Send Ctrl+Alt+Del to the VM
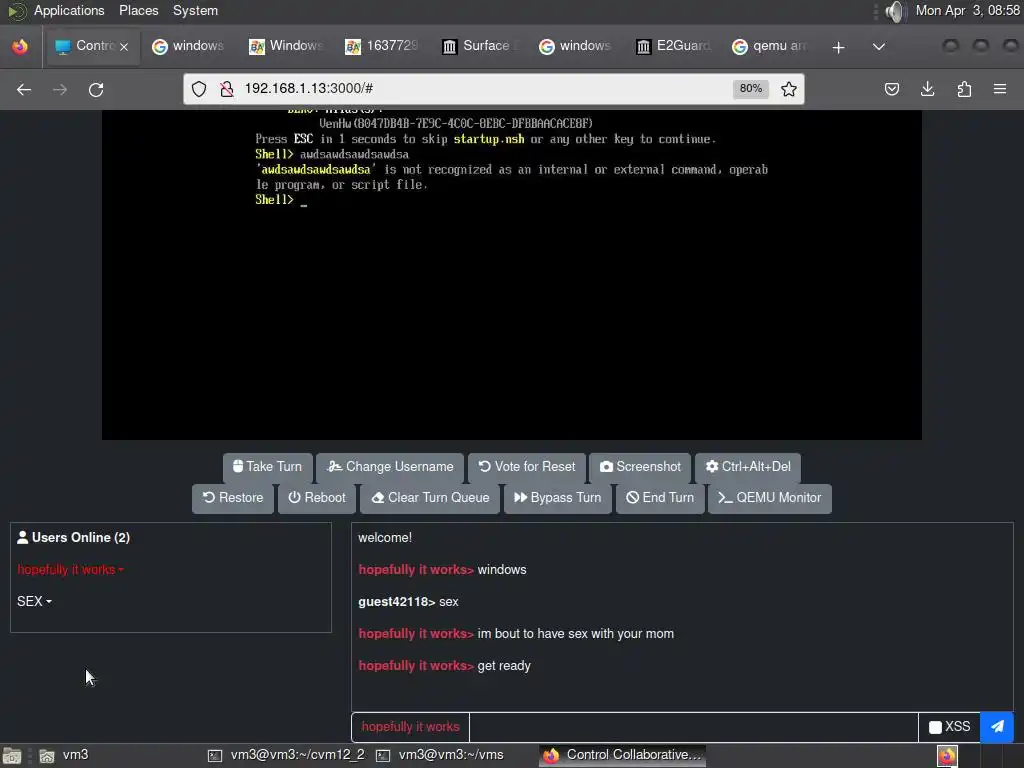Image resolution: width=1024 pixels, height=768 pixels. point(748,467)
